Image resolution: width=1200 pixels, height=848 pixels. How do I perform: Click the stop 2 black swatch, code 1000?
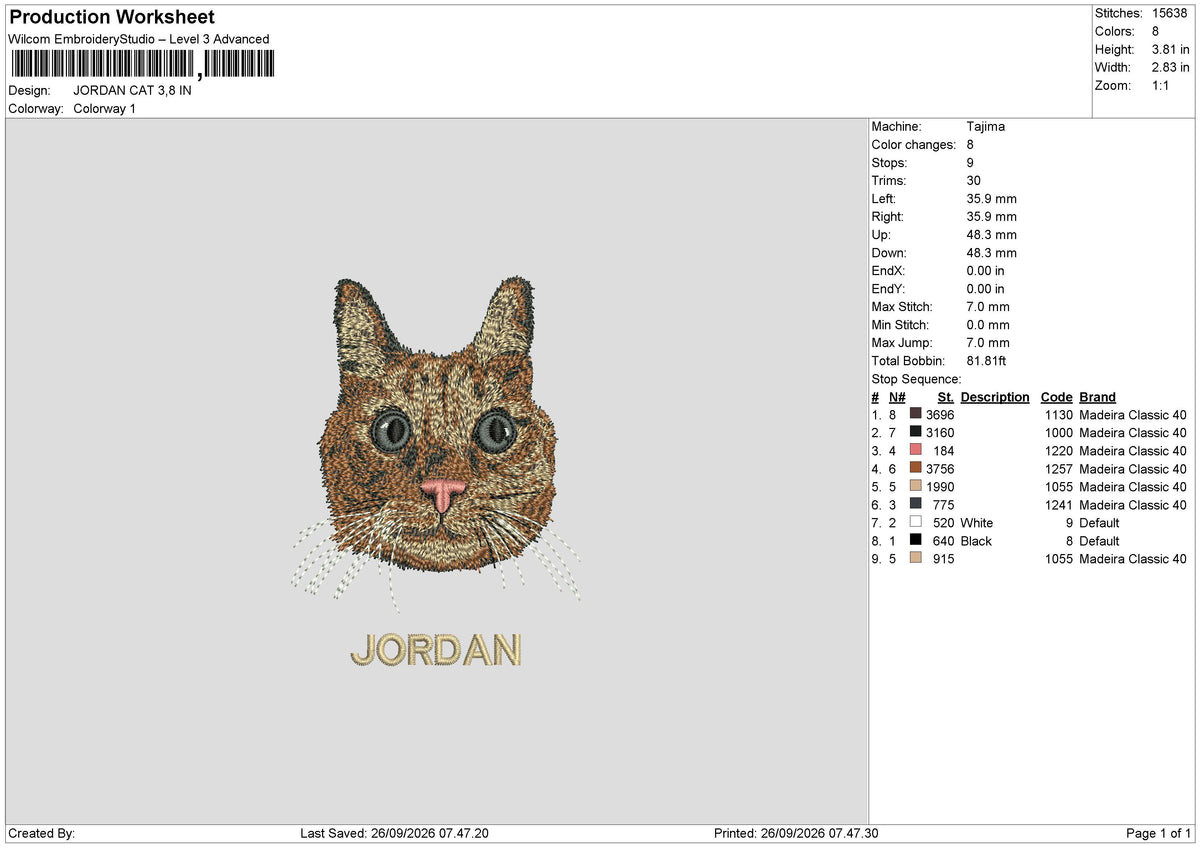915,432
